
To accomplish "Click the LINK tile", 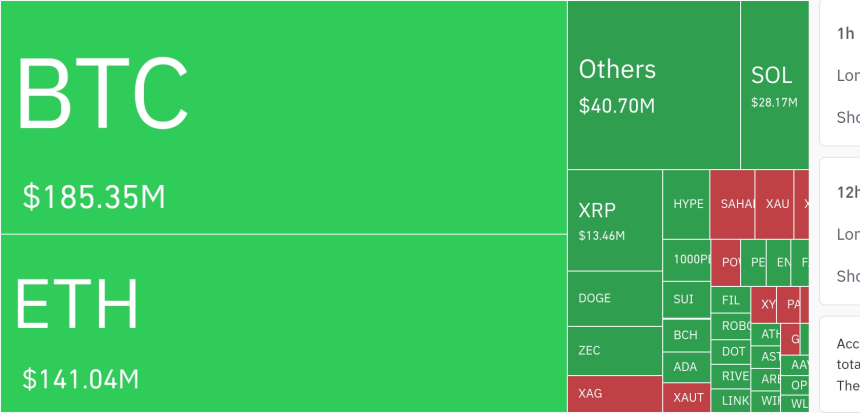I will (x=733, y=401).
